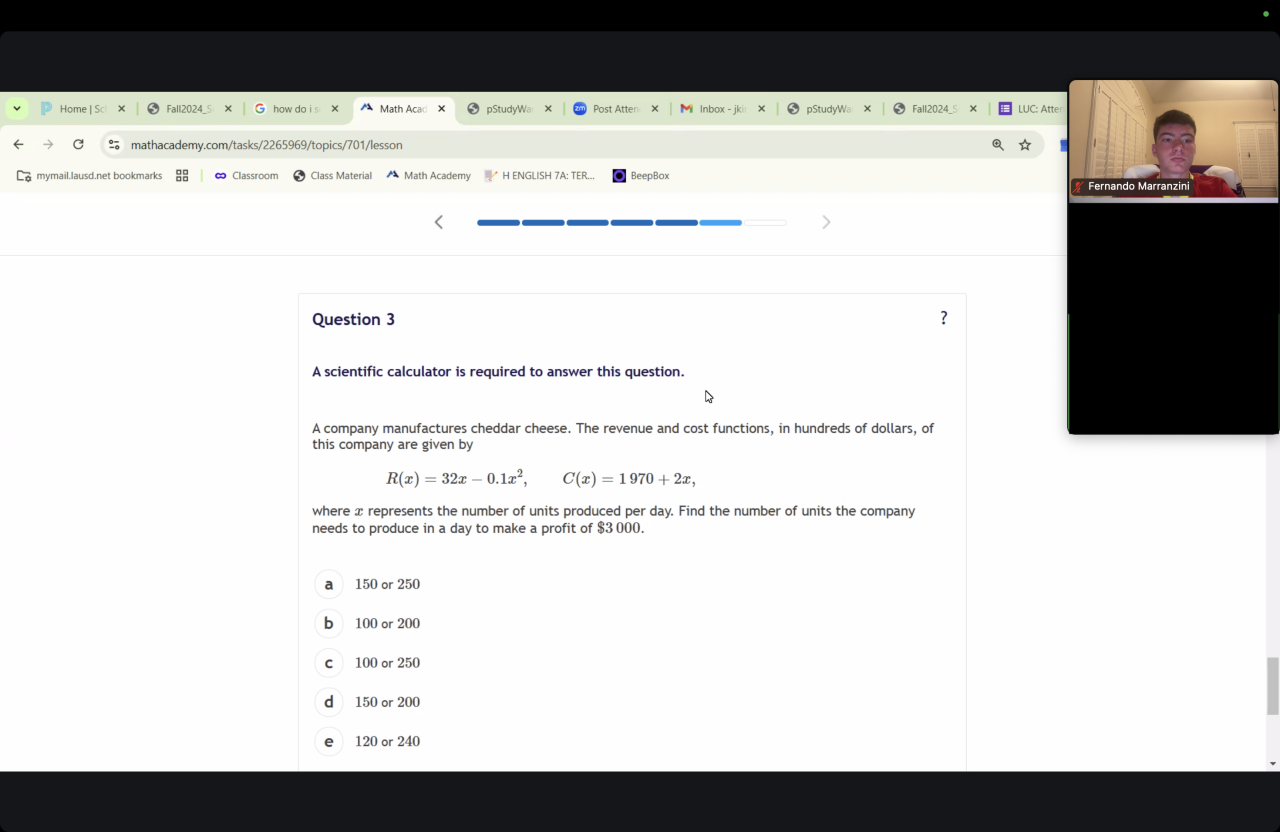Close the Math Acad tab

(x=441, y=109)
